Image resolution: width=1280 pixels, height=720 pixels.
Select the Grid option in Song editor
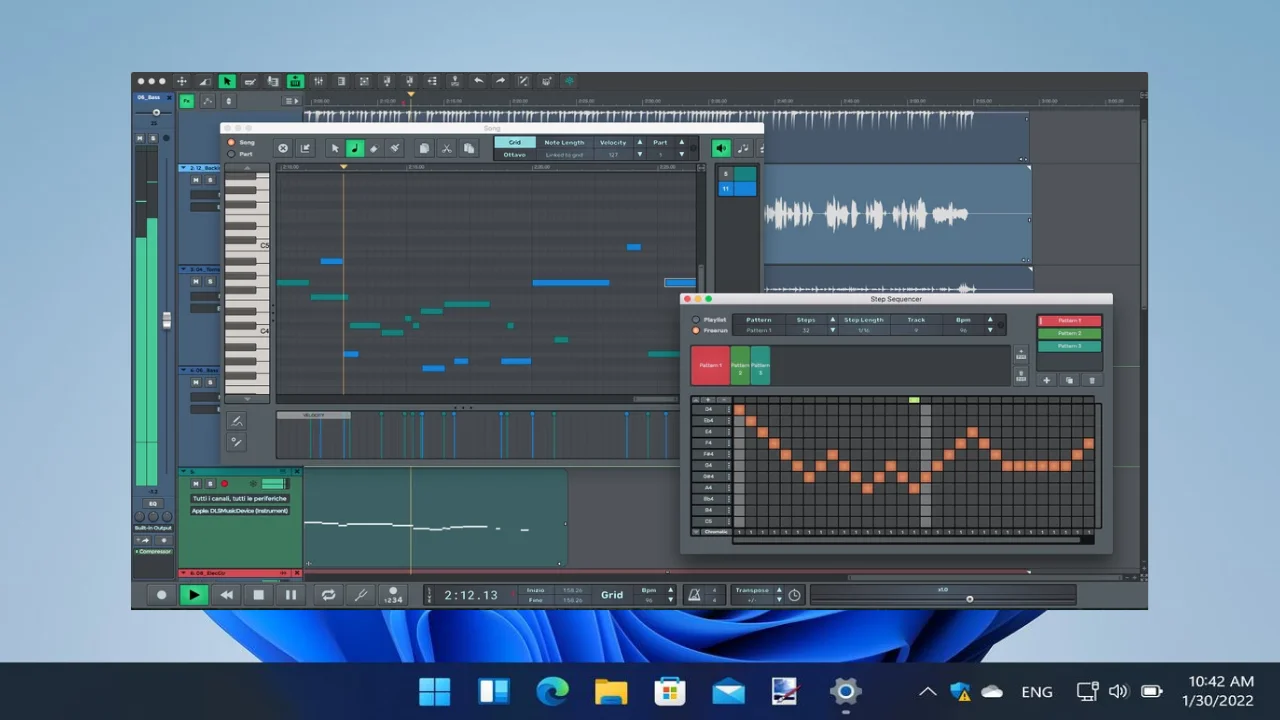tap(514, 142)
